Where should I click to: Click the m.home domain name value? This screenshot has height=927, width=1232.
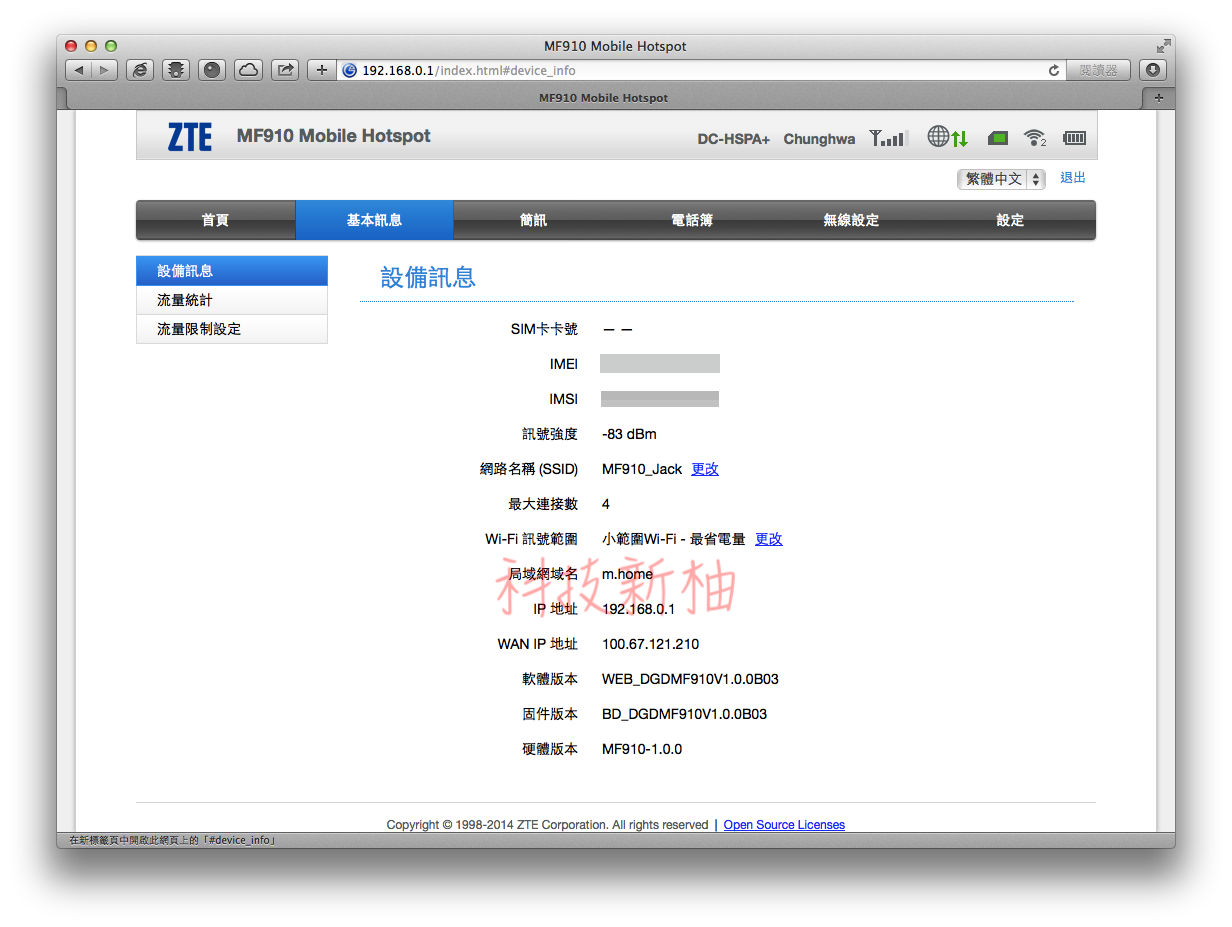pyautogui.click(x=627, y=574)
